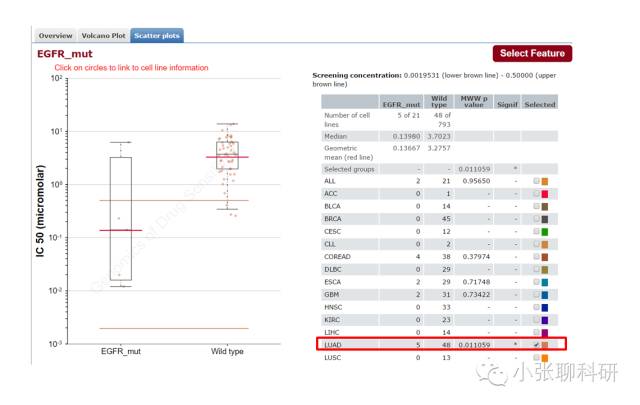Select the LUAD row label
Screen dimensions: 640x405
(333, 345)
